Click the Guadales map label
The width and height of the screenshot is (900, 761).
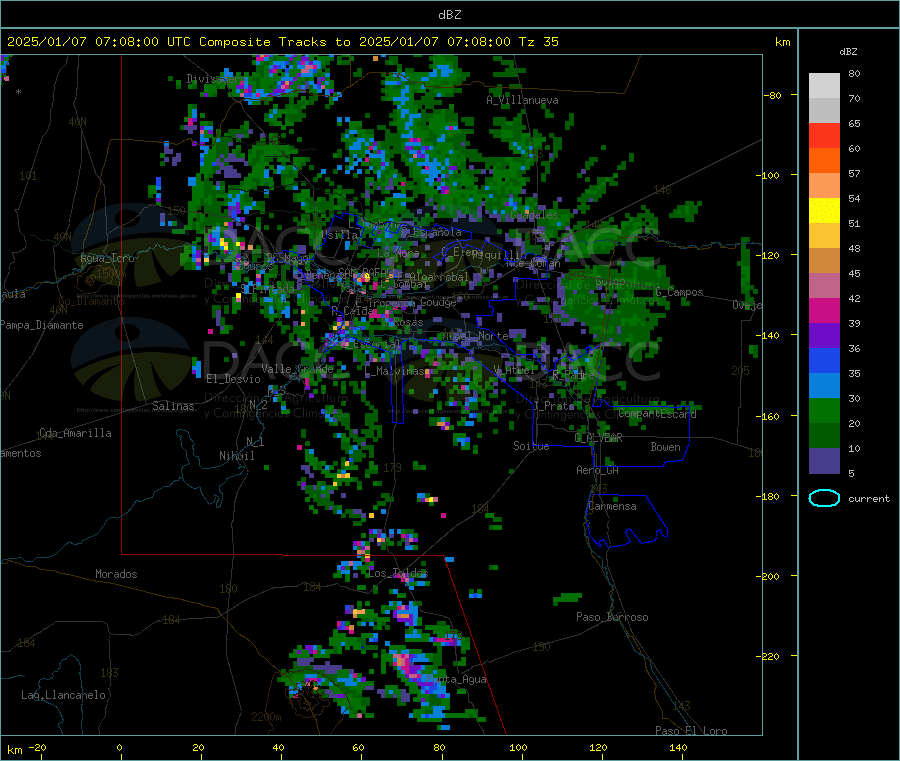(x=534, y=215)
